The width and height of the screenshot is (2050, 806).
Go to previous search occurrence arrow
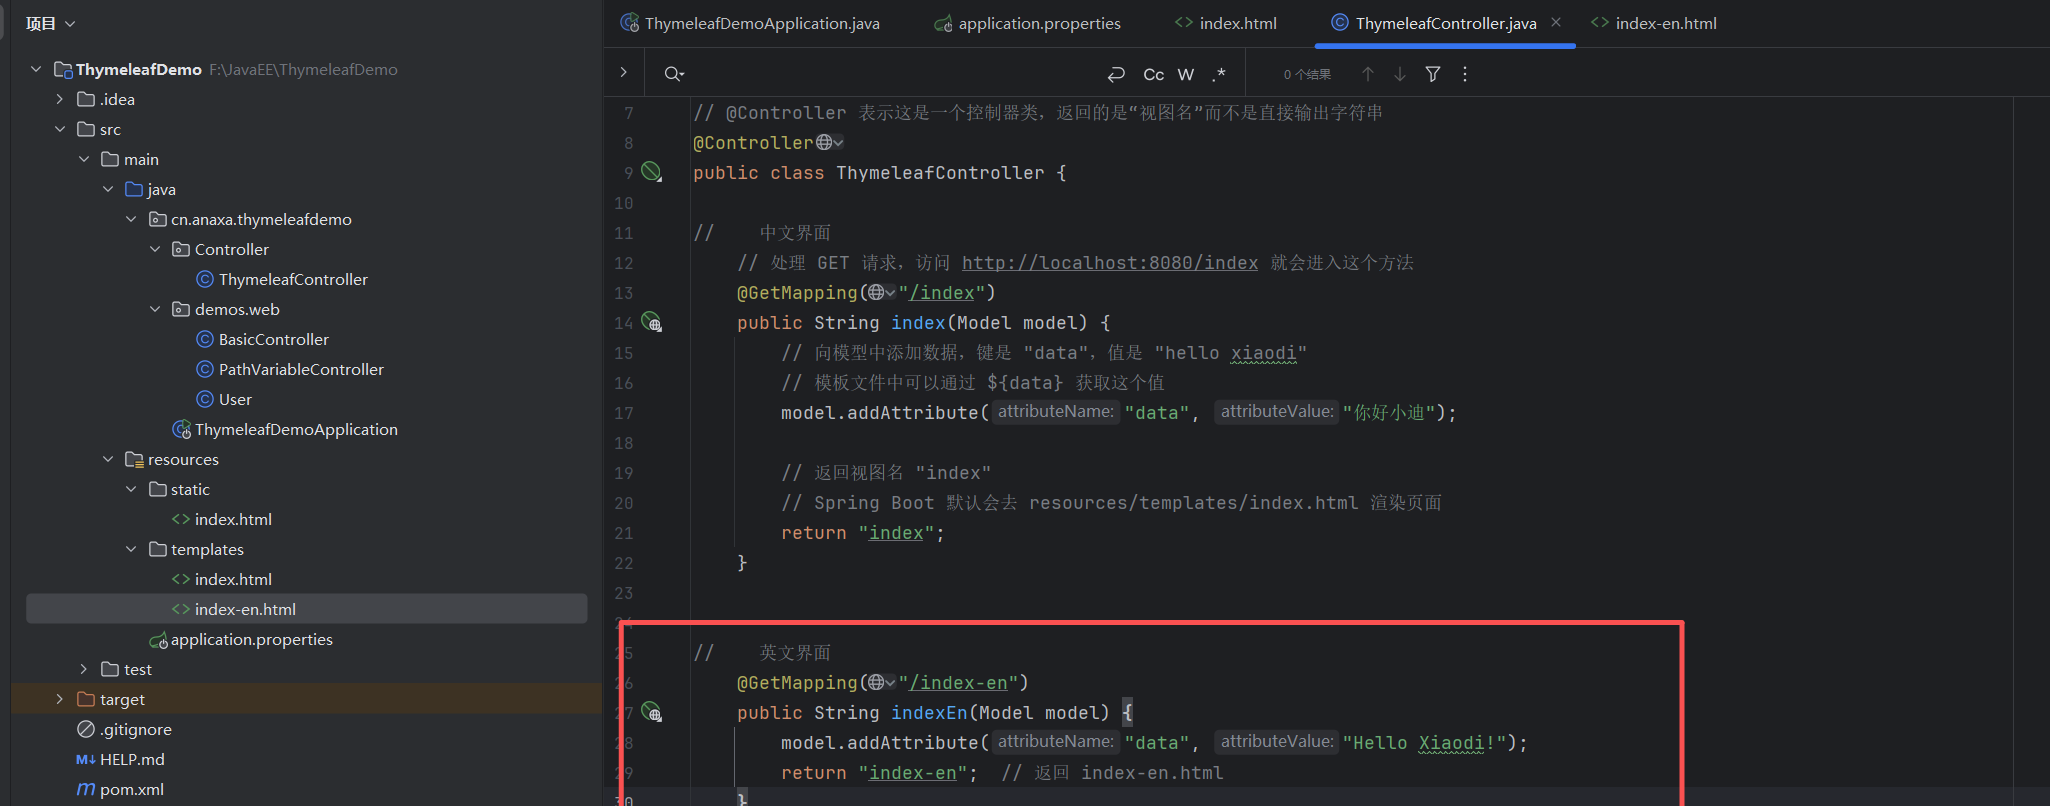coord(1368,74)
